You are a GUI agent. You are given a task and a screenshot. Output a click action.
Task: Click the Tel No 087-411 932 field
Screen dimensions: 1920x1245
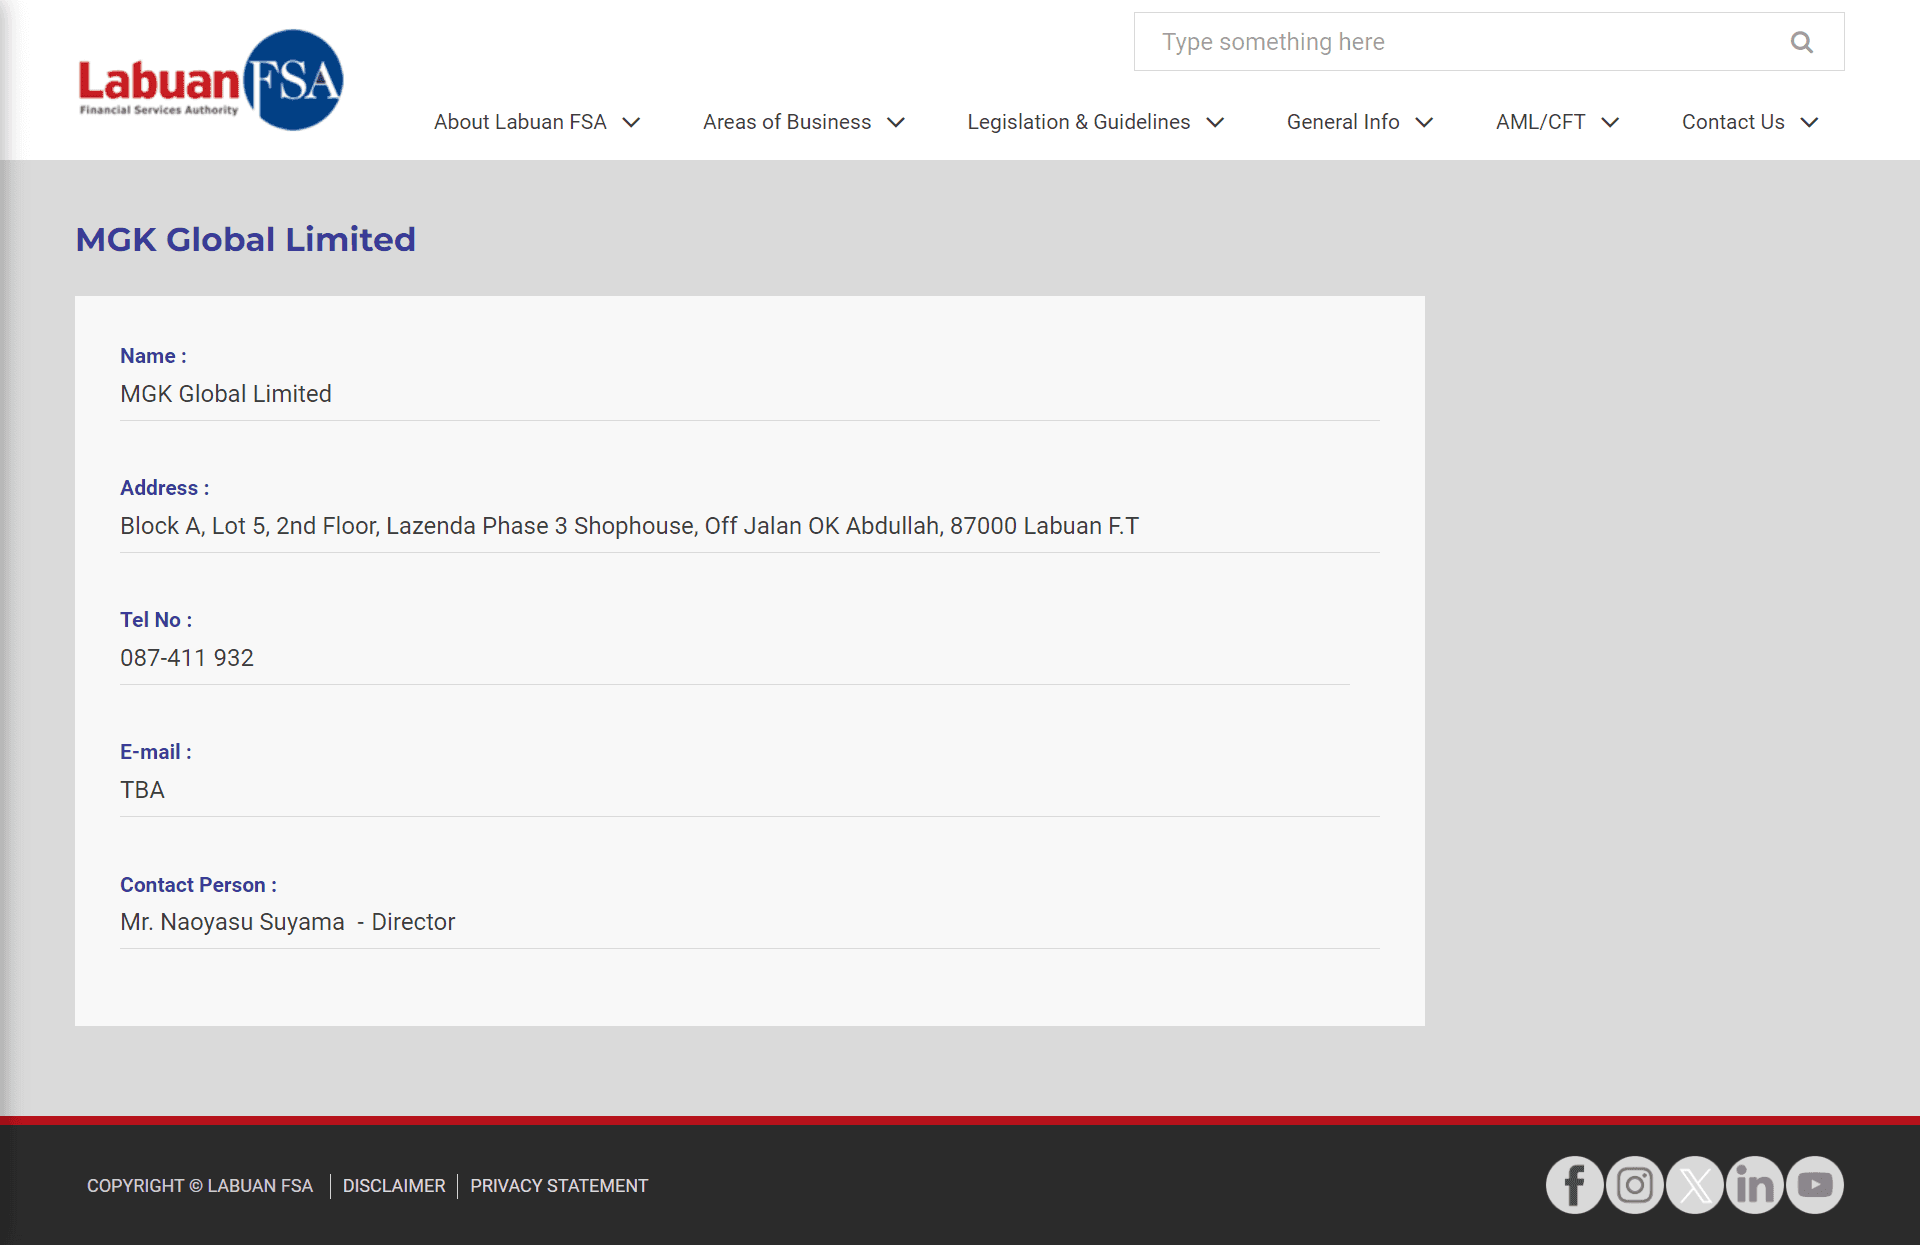[x=186, y=657]
